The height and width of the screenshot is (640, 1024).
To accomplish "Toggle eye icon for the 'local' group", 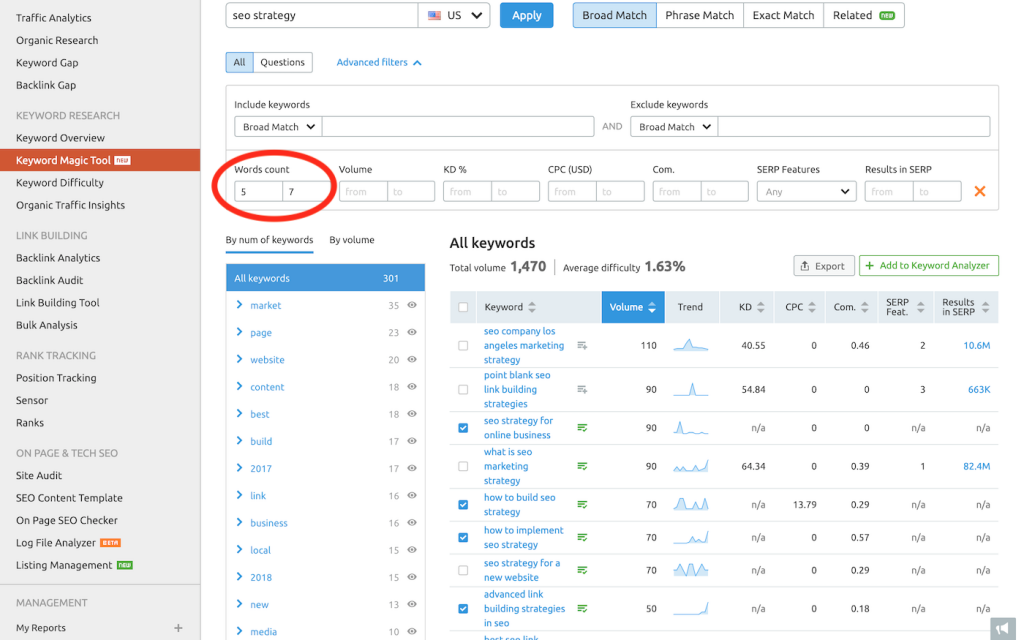I will 412,550.
